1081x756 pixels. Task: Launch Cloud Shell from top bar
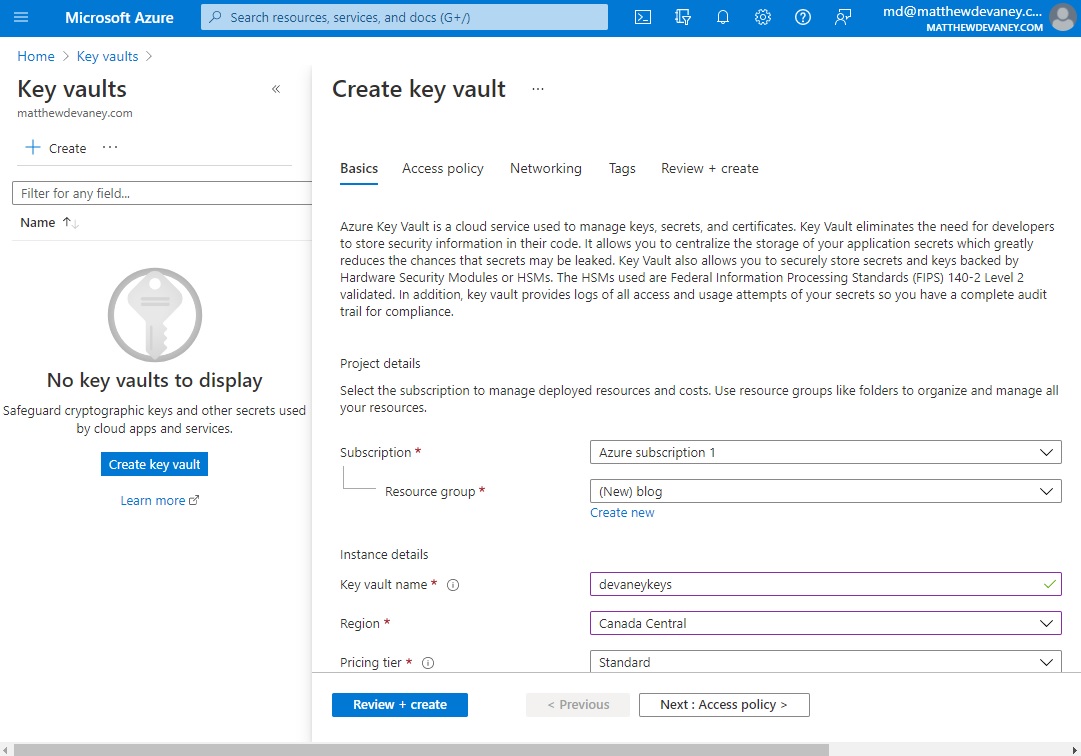644,17
